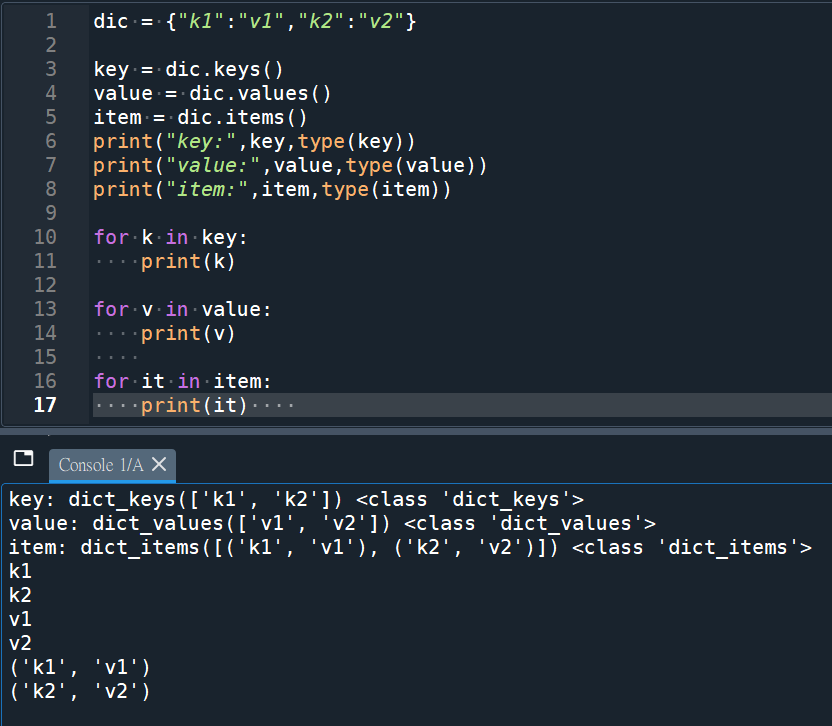Screen dimensions: 832x726
Task: Click line number 1 in the editor gutter
Action: [50, 20]
